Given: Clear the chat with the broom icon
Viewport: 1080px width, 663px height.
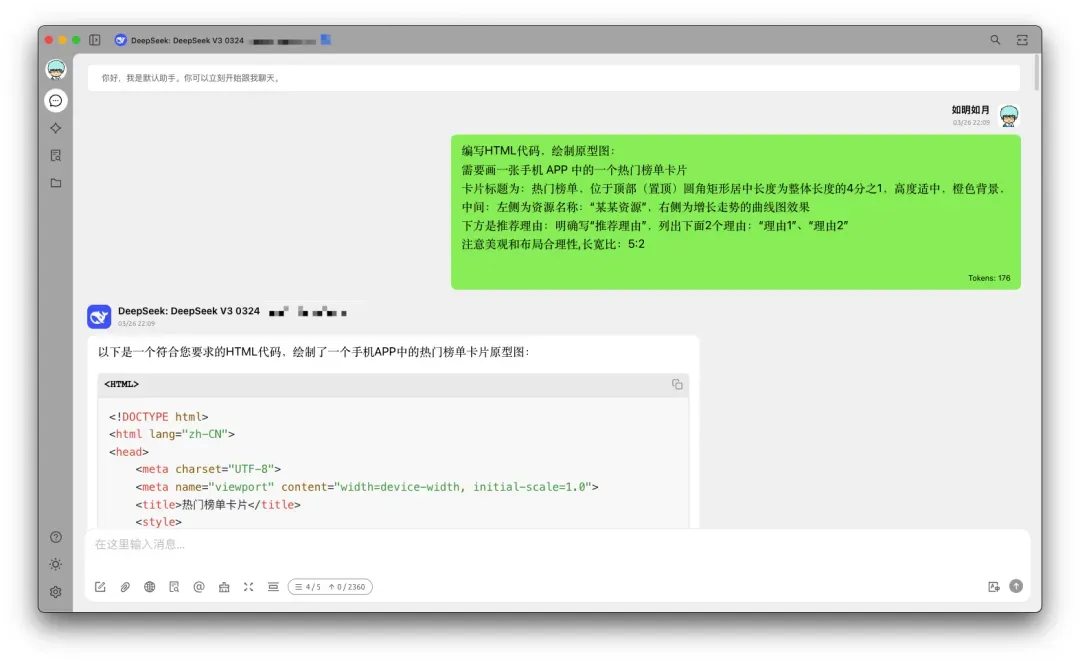Looking at the screenshot, I should (224, 587).
